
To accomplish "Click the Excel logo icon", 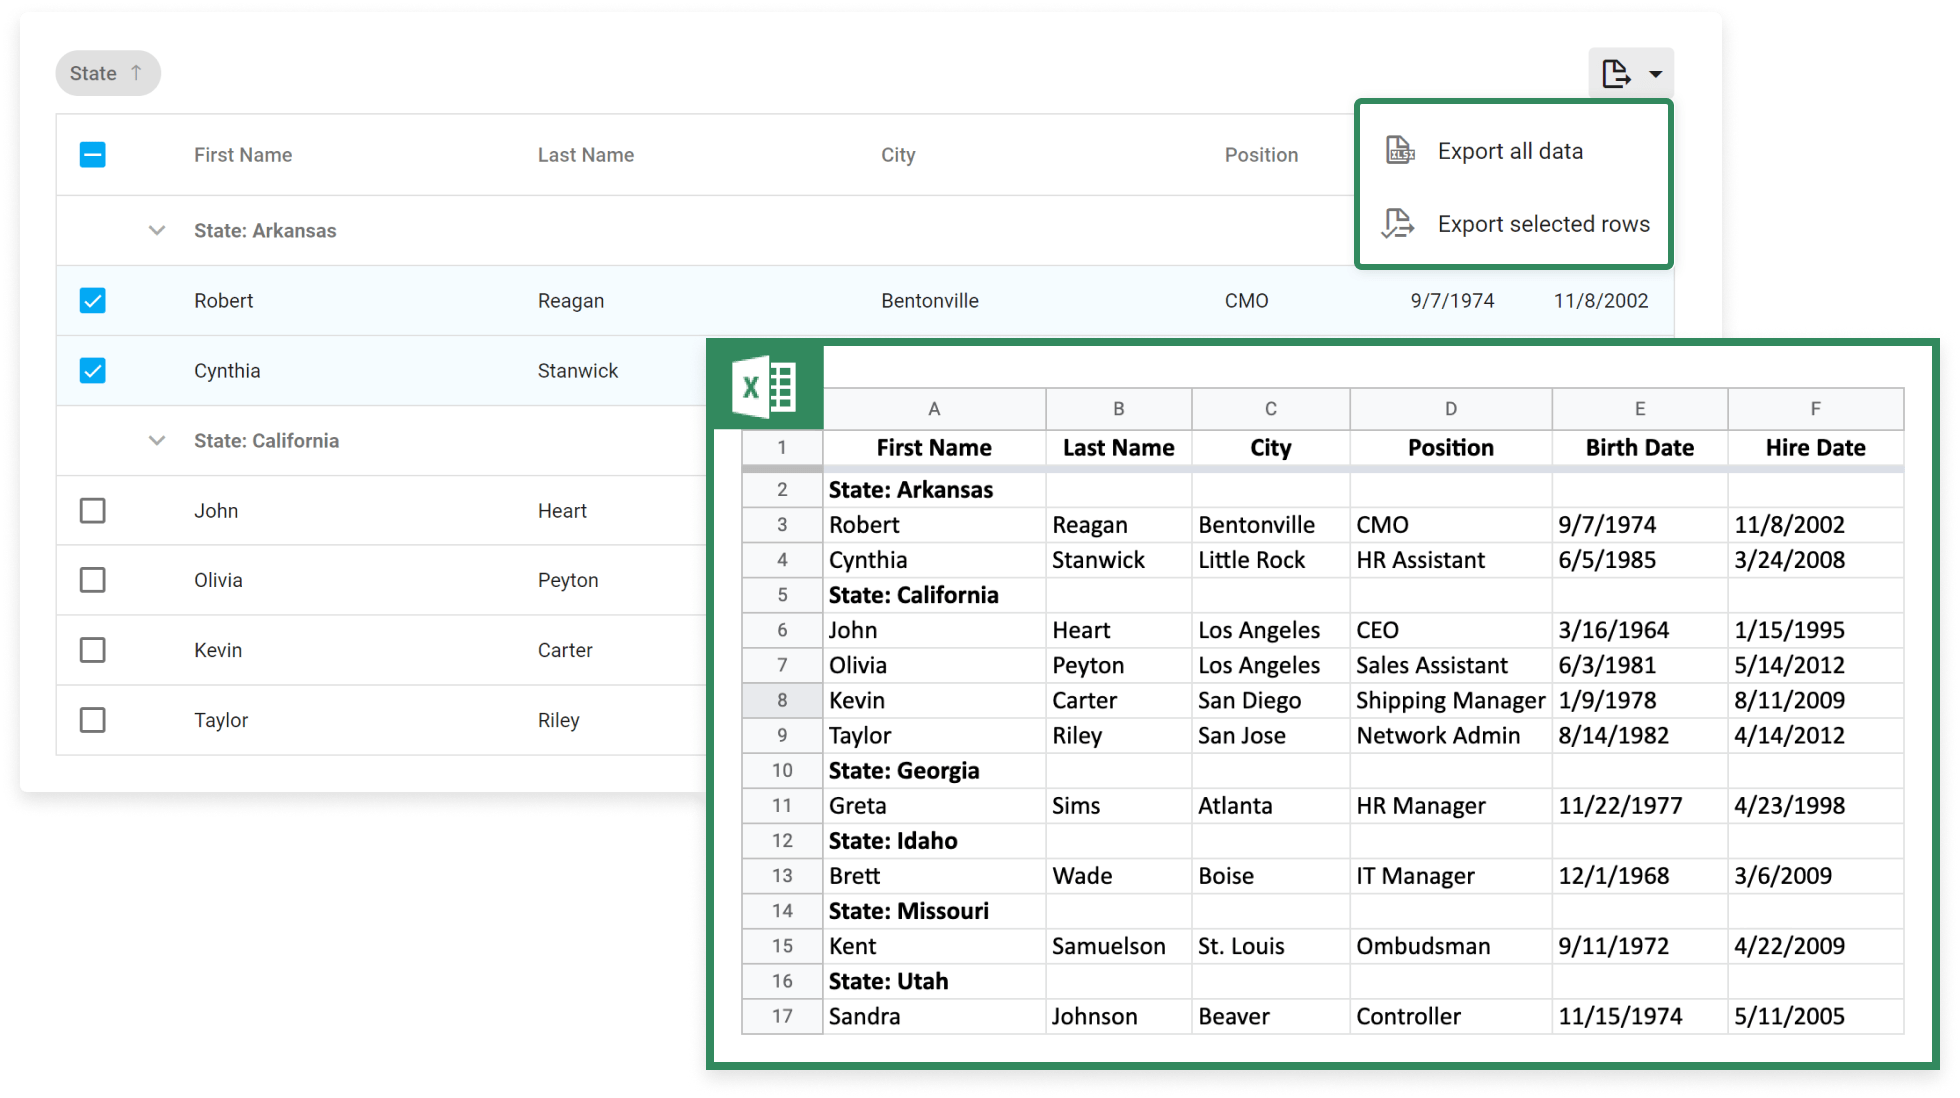I will [765, 387].
